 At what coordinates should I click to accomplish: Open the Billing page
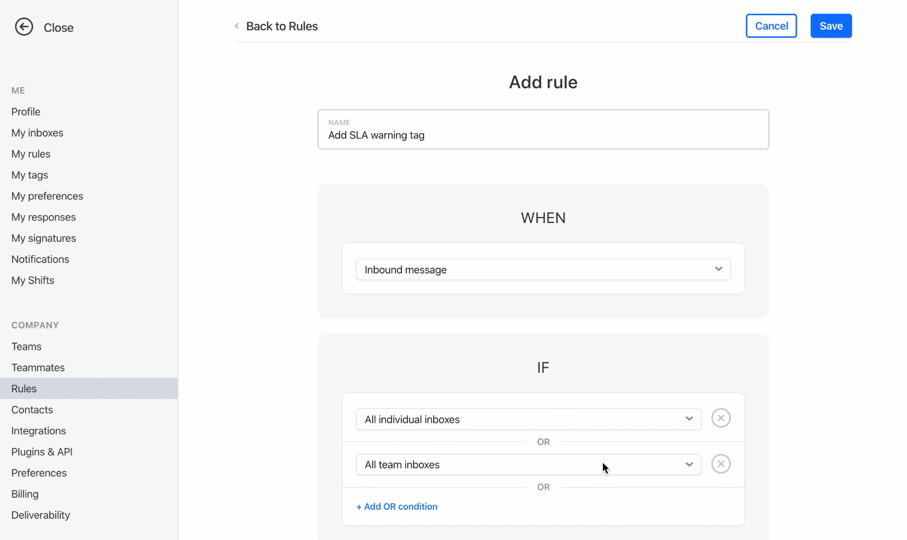pos(25,494)
